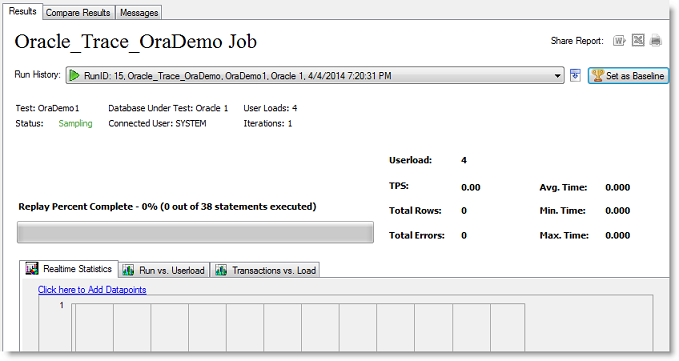679x361 pixels.
Task: Click the trophy icon on Set as Baseline
Action: [x=598, y=75]
